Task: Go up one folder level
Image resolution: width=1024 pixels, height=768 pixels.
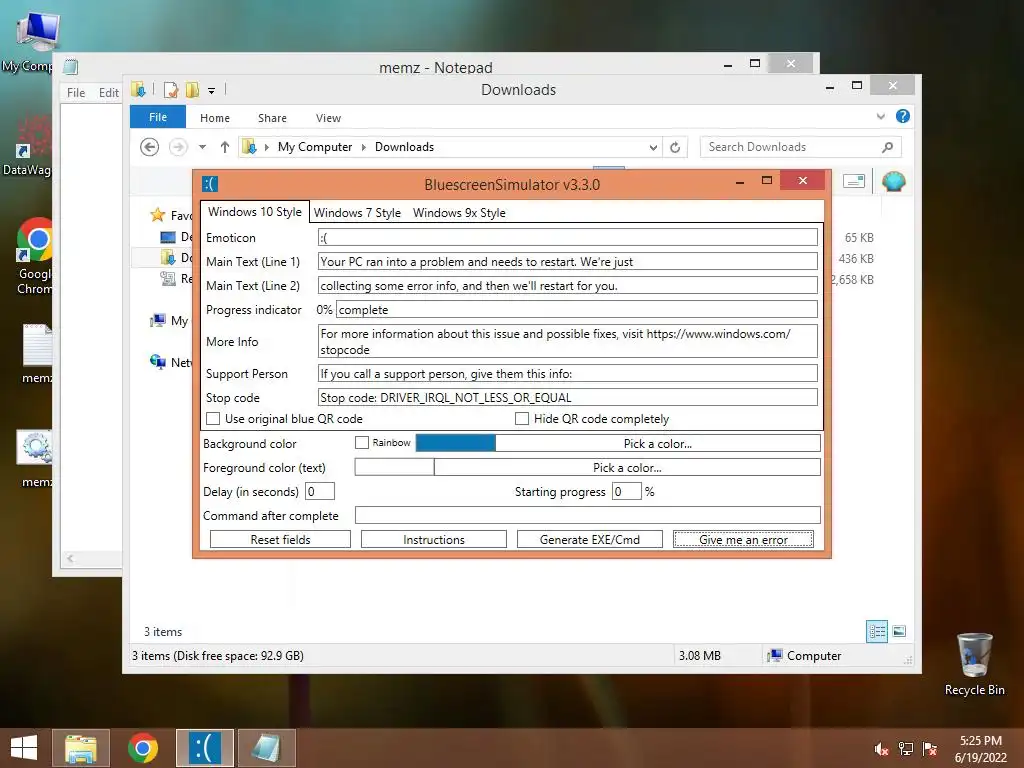Action: tap(225, 147)
